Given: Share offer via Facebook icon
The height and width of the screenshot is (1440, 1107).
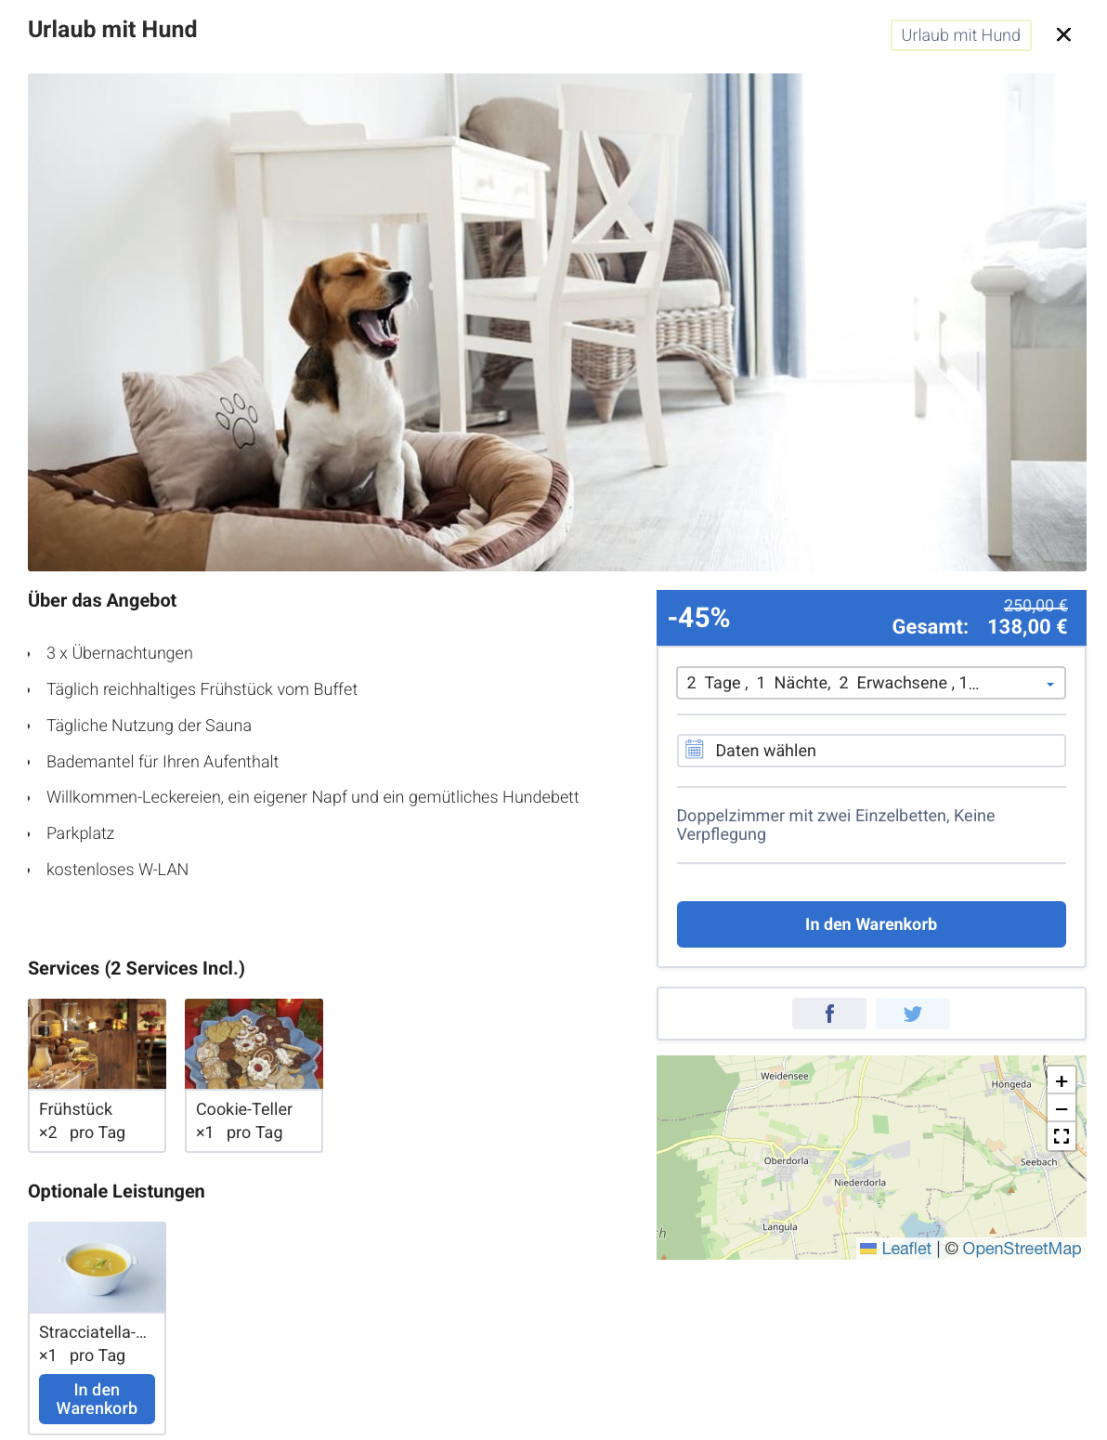Looking at the screenshot, I should pos(829,1013).
